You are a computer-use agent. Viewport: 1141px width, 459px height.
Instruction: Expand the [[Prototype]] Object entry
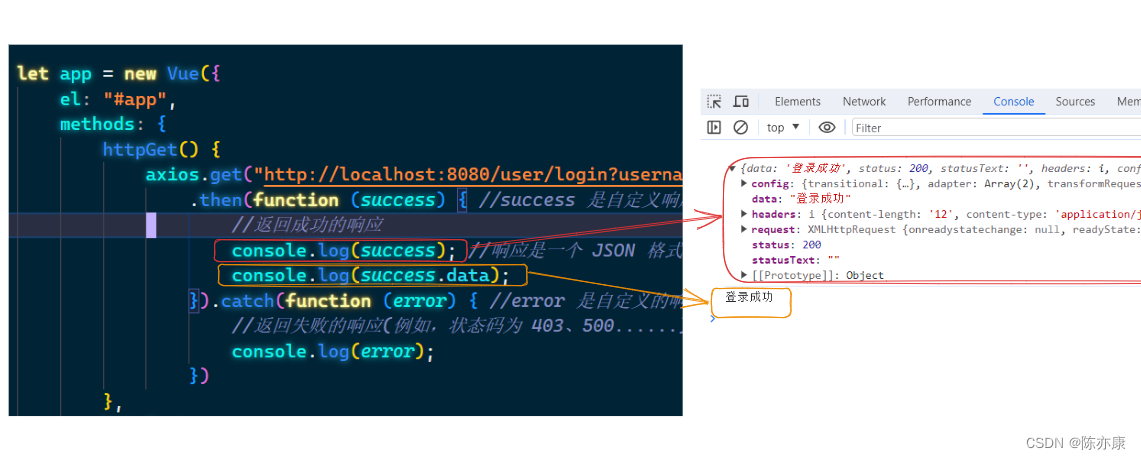tap(744, 275)
